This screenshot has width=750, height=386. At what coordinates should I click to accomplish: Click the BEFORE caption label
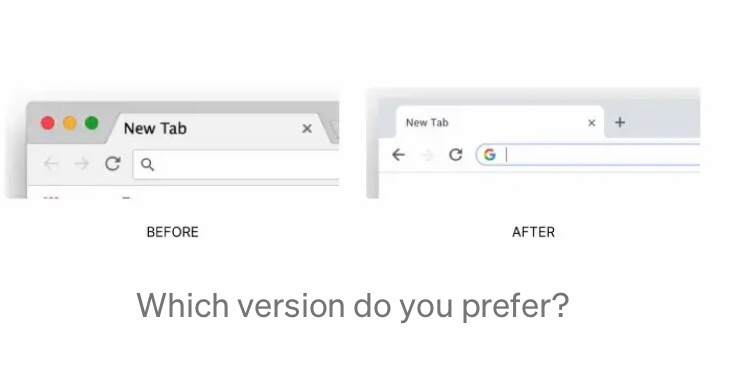[x=172, y=232]
